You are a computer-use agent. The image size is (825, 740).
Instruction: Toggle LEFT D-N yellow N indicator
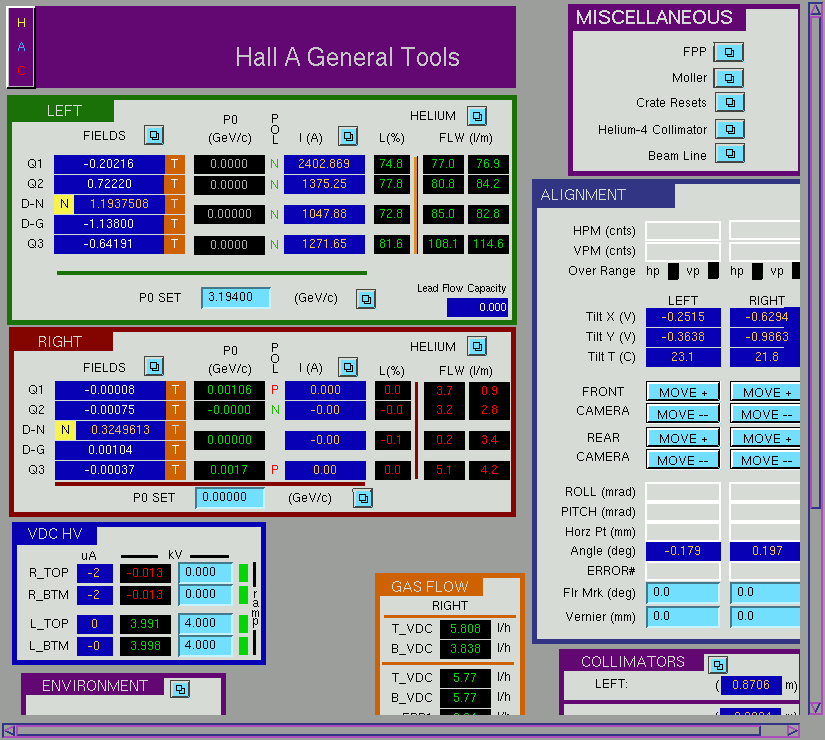pyautogui.click(x=64, y=204)
